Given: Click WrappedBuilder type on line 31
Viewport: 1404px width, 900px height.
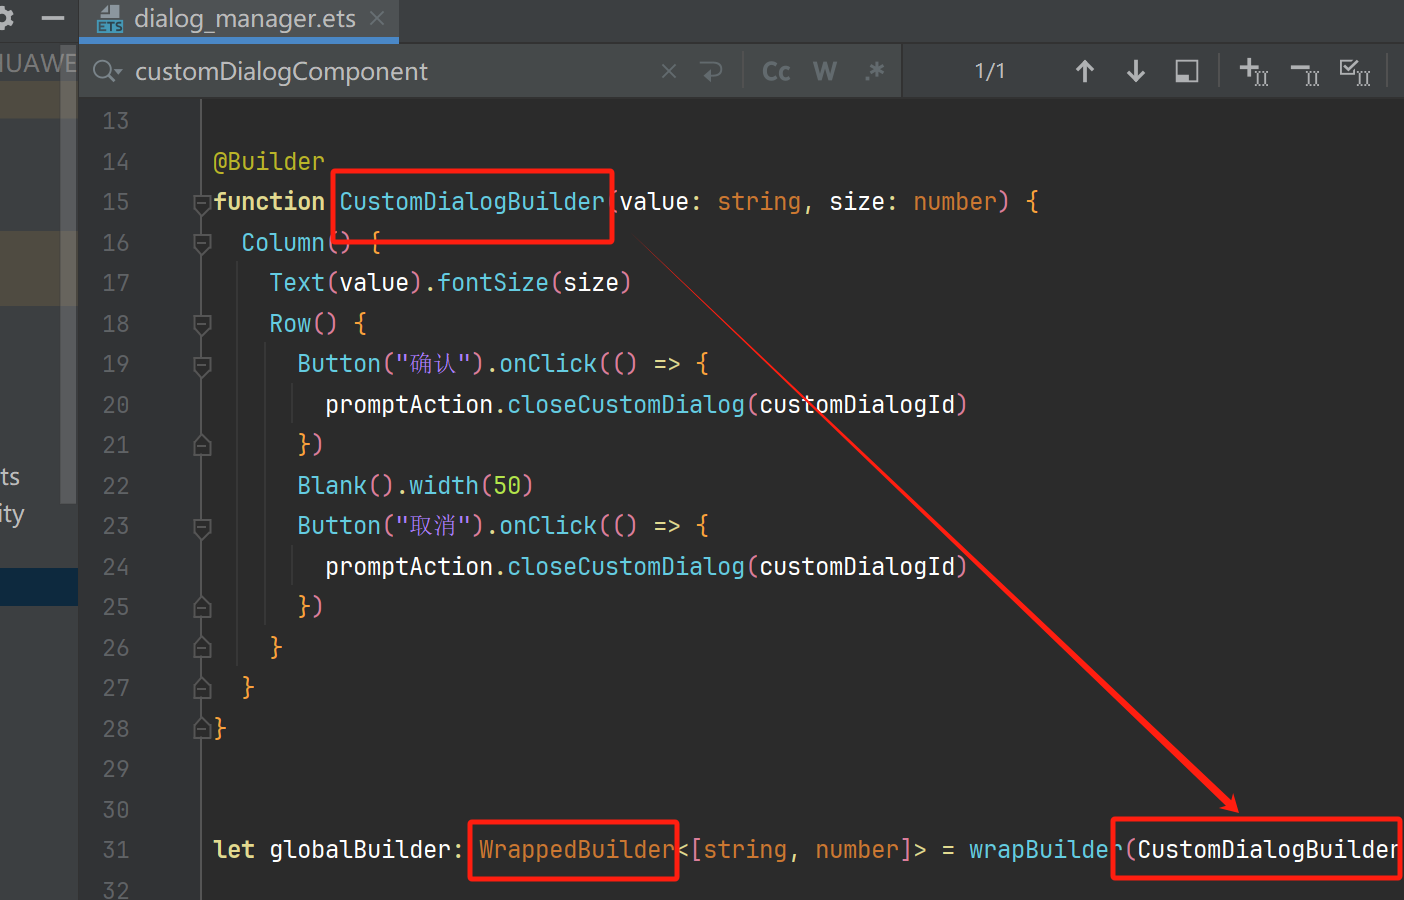Looking at the screenshot, I should pyautogui.click(x=577, y=850).
